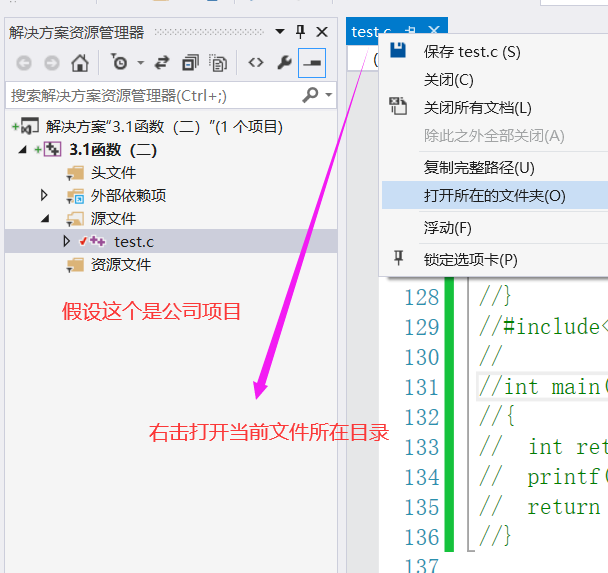Screen dimensions: 608x573
Task: Select the 源文件 folder
Action: point(113,219)
